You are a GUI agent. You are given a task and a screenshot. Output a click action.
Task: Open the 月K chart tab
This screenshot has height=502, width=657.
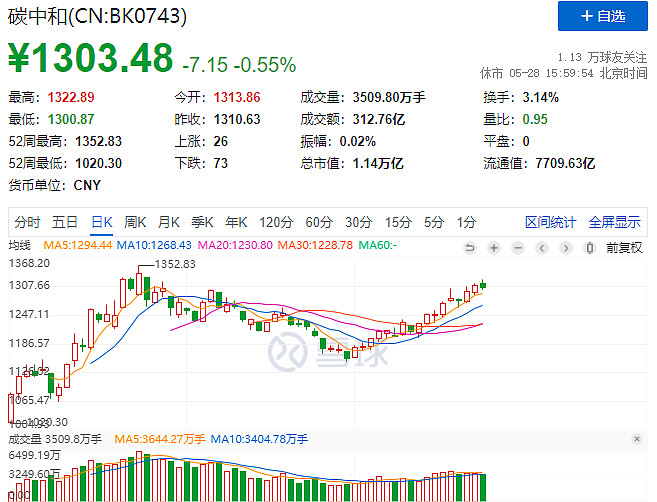click(168, 222)
